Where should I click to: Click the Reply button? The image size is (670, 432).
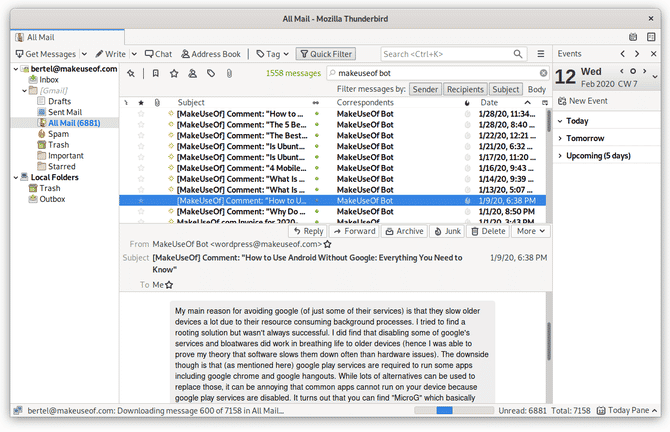[x=308, y=231]
